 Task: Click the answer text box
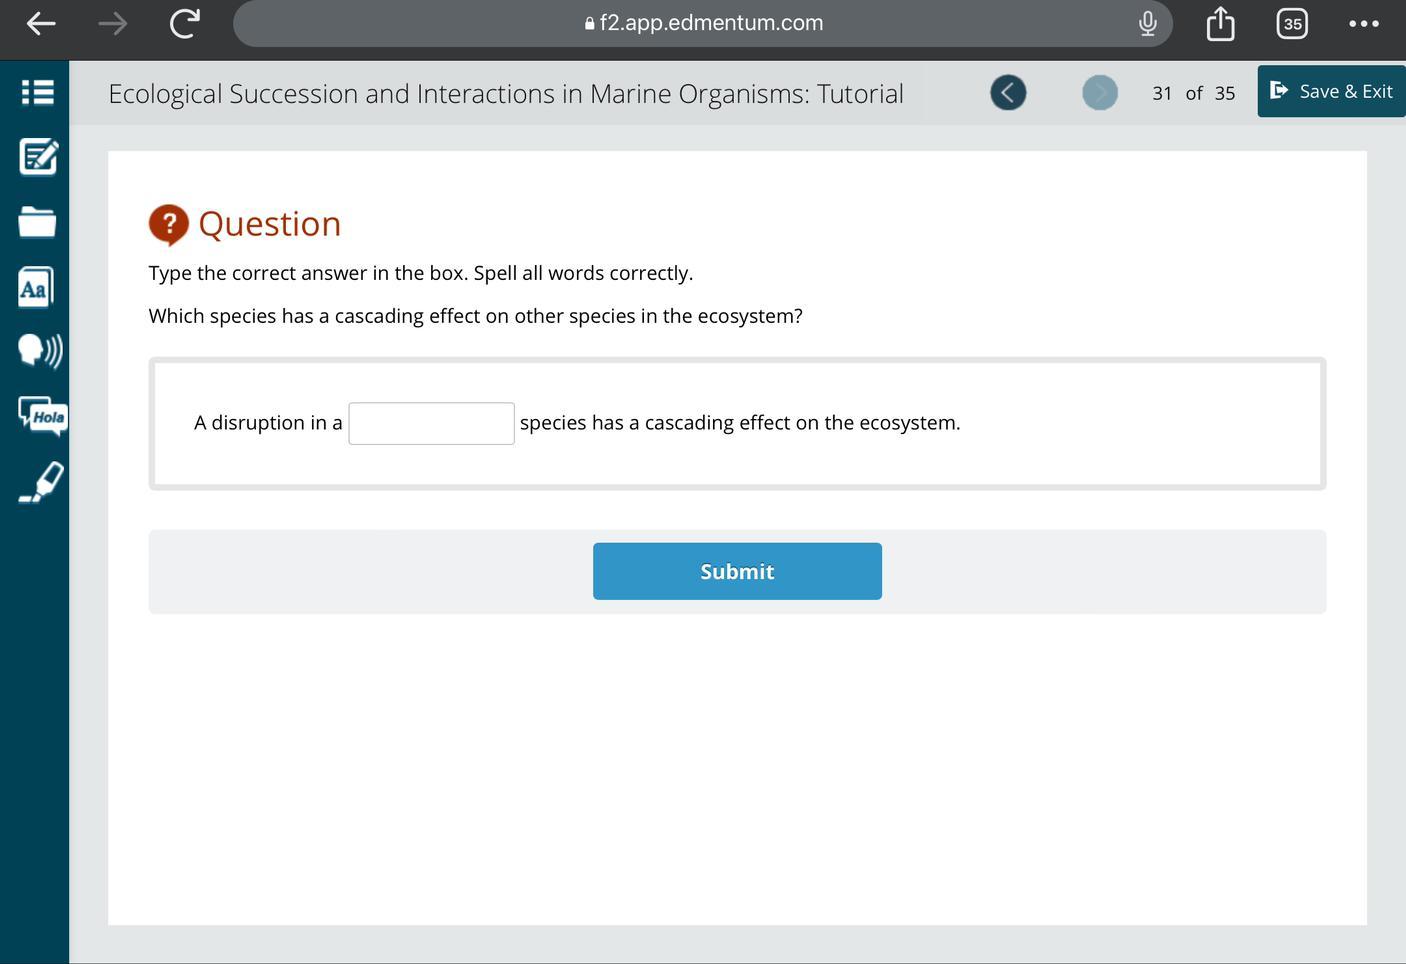pos(431,423)
